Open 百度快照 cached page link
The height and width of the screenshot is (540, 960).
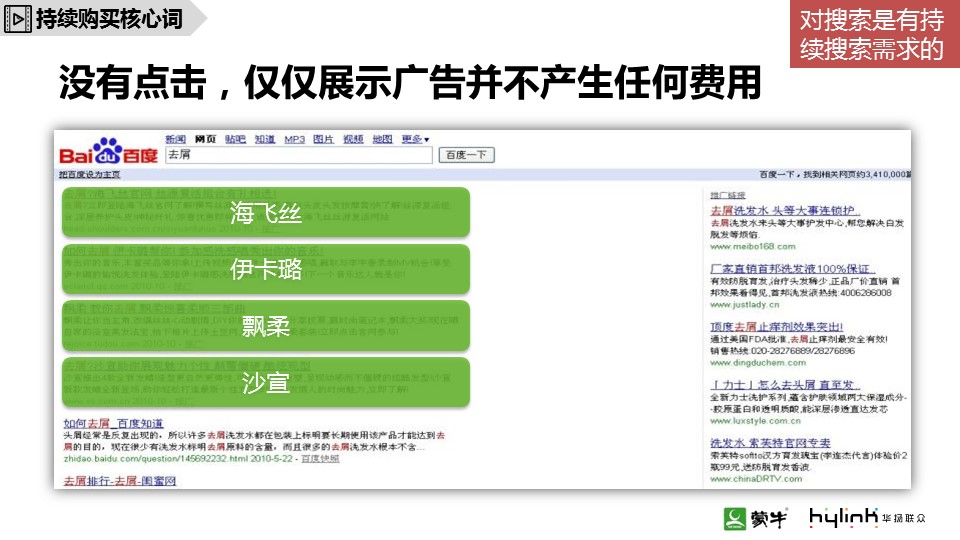tap(321, 458)
